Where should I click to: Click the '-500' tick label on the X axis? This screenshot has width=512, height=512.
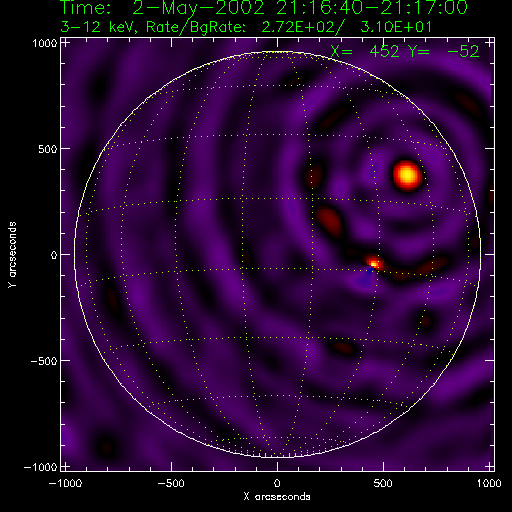pos(171,483)
